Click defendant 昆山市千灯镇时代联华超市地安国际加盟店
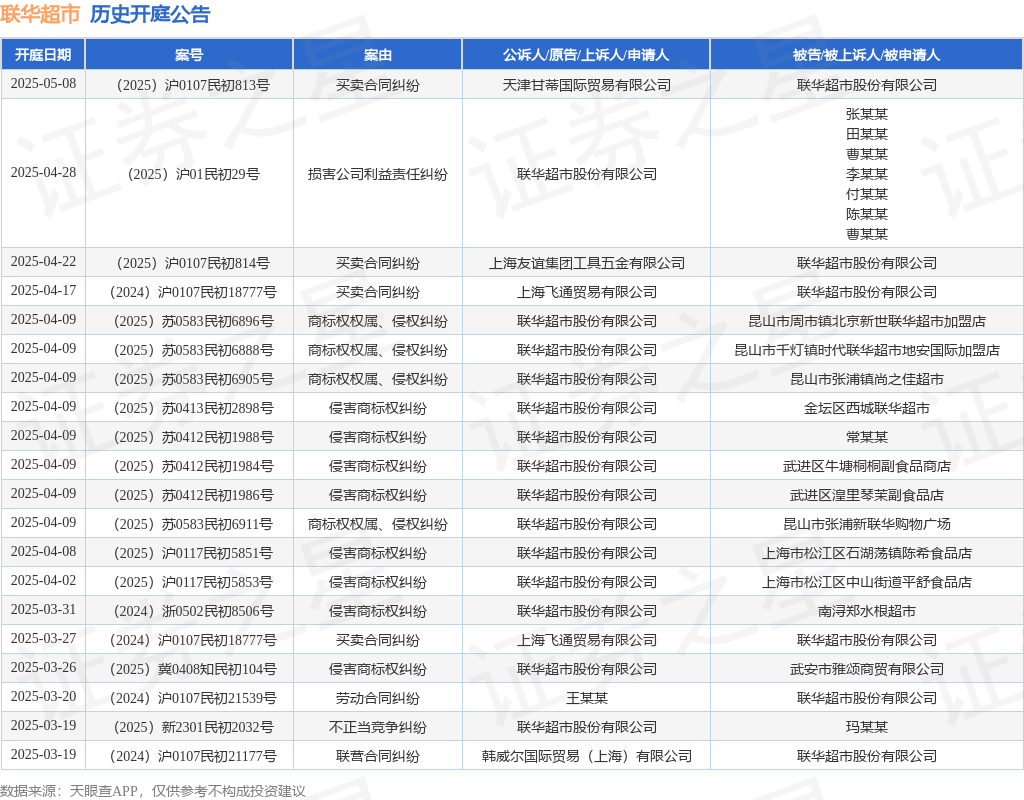This screenshot has height=800, width=1024. pos(867,350)
